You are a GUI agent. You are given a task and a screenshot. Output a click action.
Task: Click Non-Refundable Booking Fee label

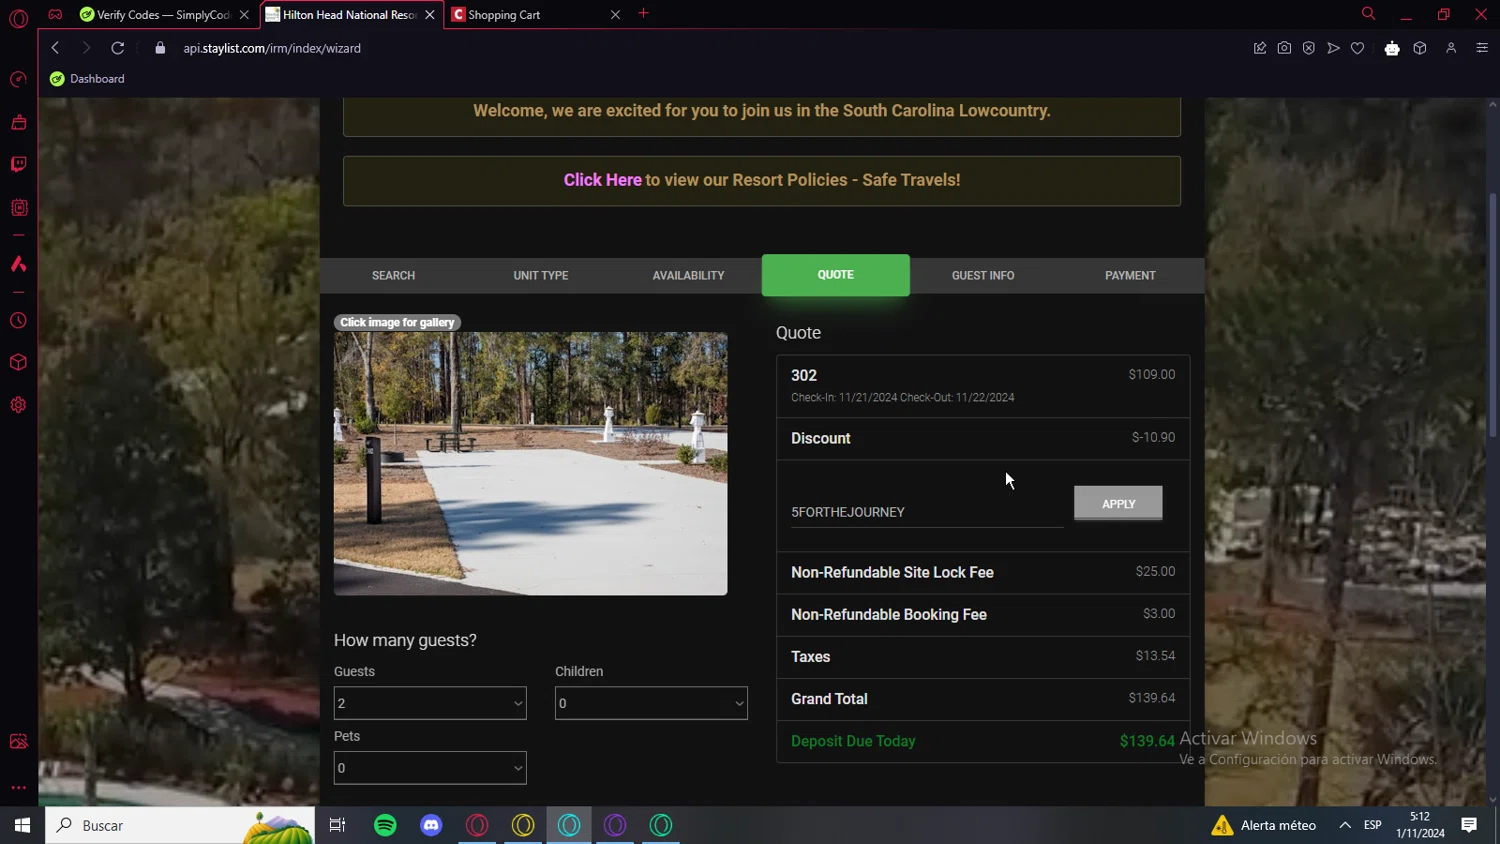[889, 614]
